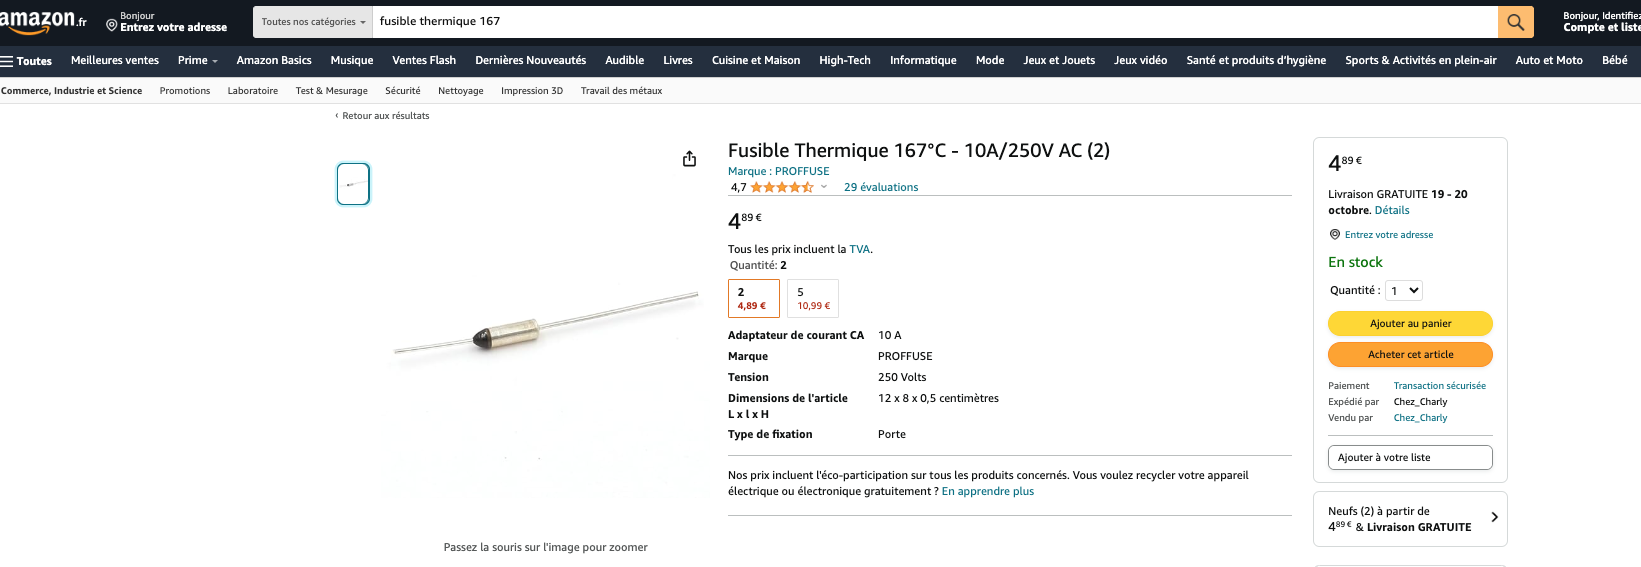
Task: Open the Toutes hamburger menu icon
Action: pos(7,61)
